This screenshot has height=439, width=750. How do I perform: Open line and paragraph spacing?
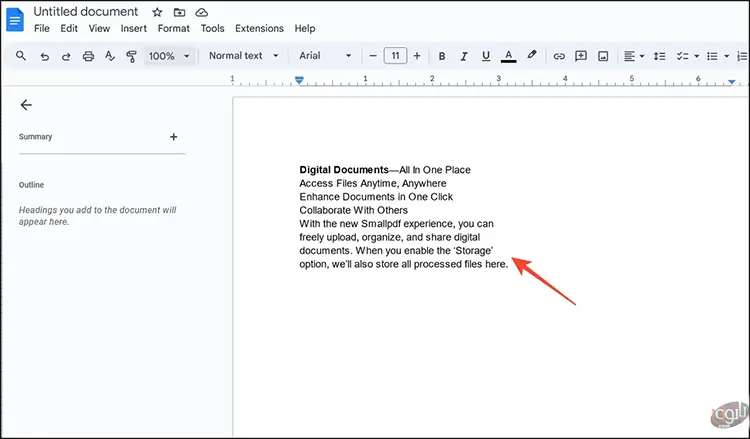660,56
